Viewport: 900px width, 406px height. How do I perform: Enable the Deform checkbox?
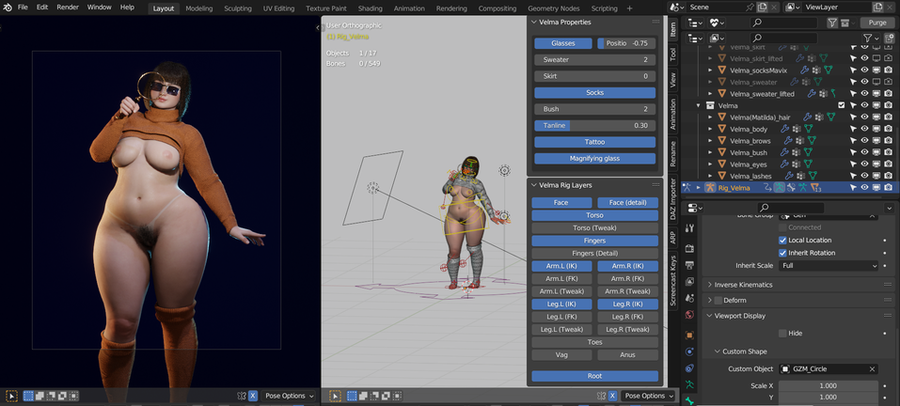(x=717, y=300)
